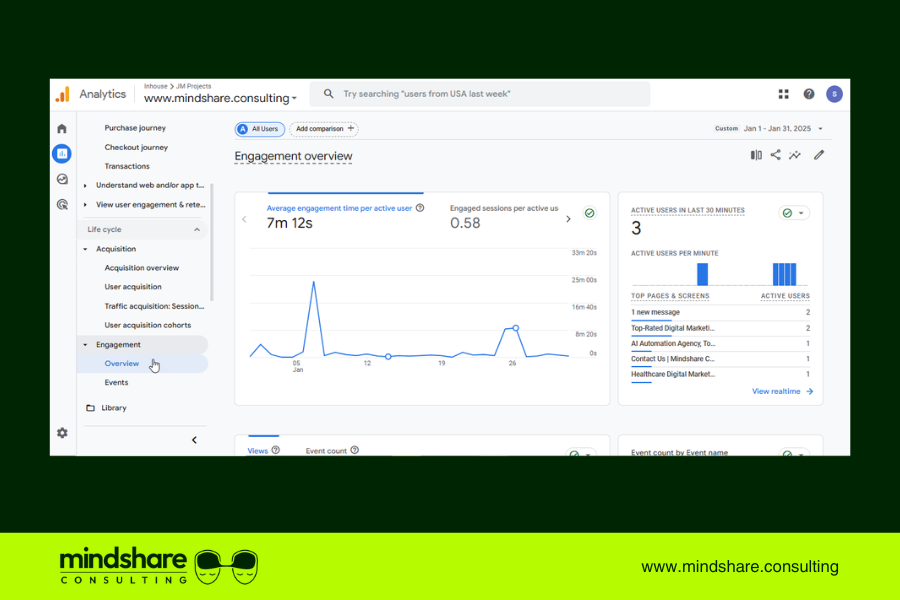This screenshot has width=900, height=600.
Task: Open Admin settings gear icon
Action: tap(62, 433)
